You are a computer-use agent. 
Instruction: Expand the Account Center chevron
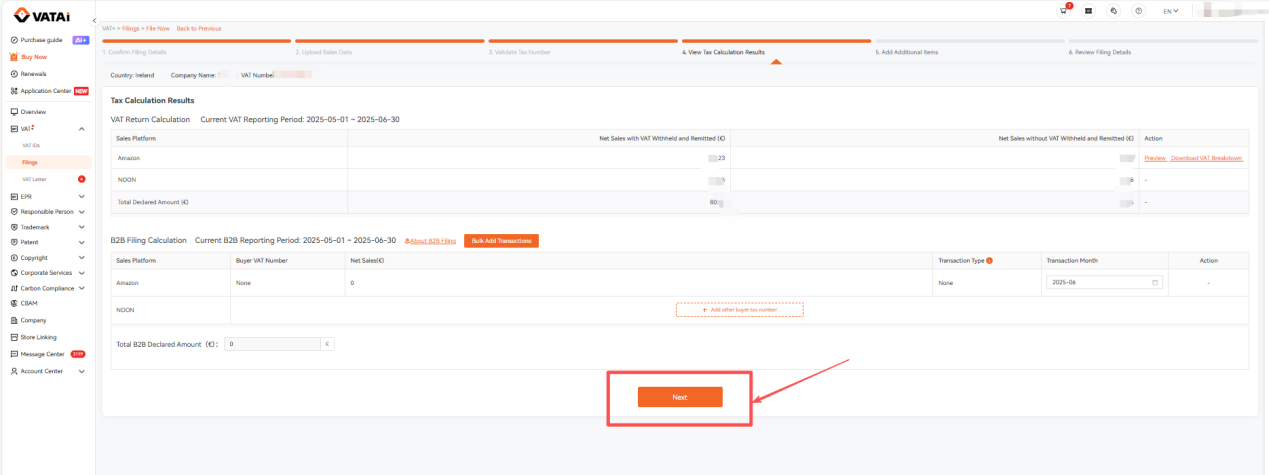(x=82, y=371)
